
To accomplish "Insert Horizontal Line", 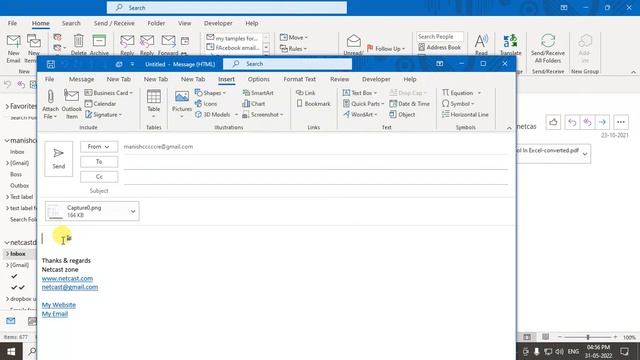I will tap(465, 115).
